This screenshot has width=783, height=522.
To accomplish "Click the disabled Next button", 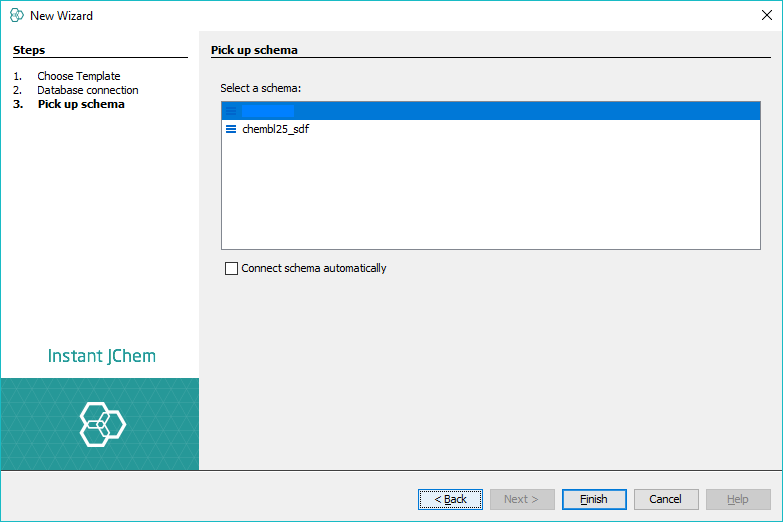I will pyautogui.click(x=521, y=499).
